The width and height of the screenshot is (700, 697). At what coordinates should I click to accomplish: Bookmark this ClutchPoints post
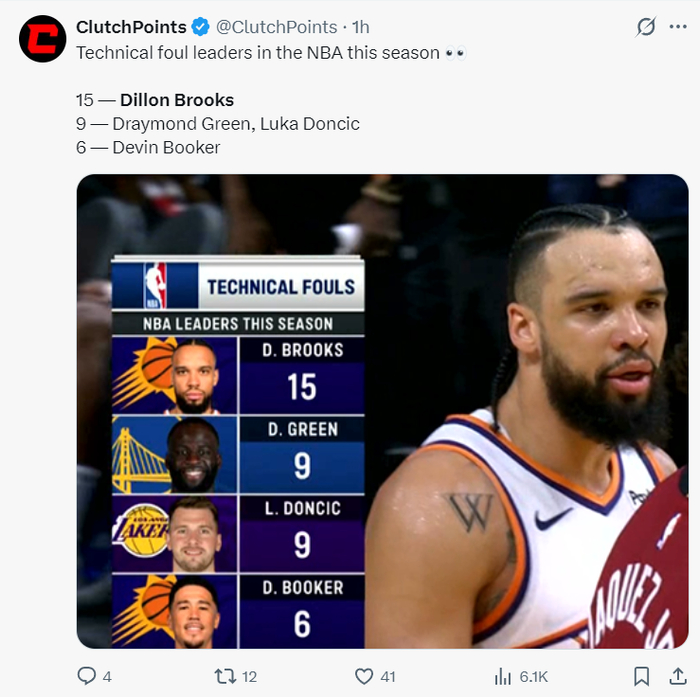coord(642,676)
